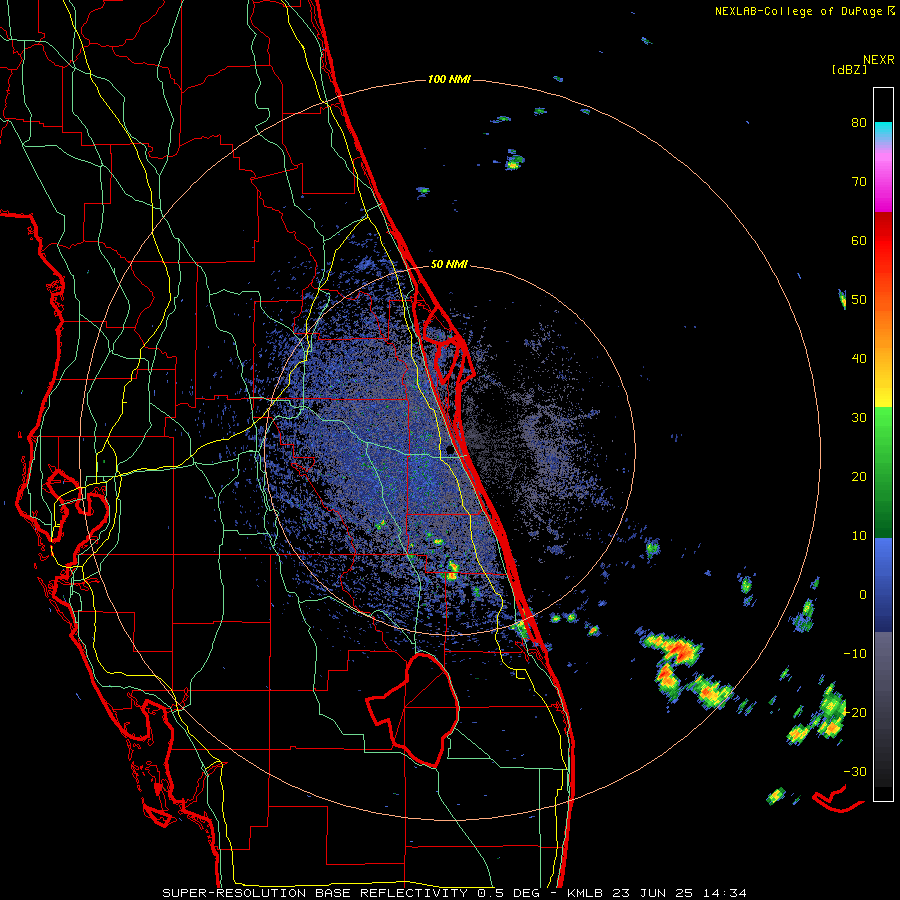900x900 pixels.
Task: Click the 0 value on dBZ scale
Action: pos(863,595)
